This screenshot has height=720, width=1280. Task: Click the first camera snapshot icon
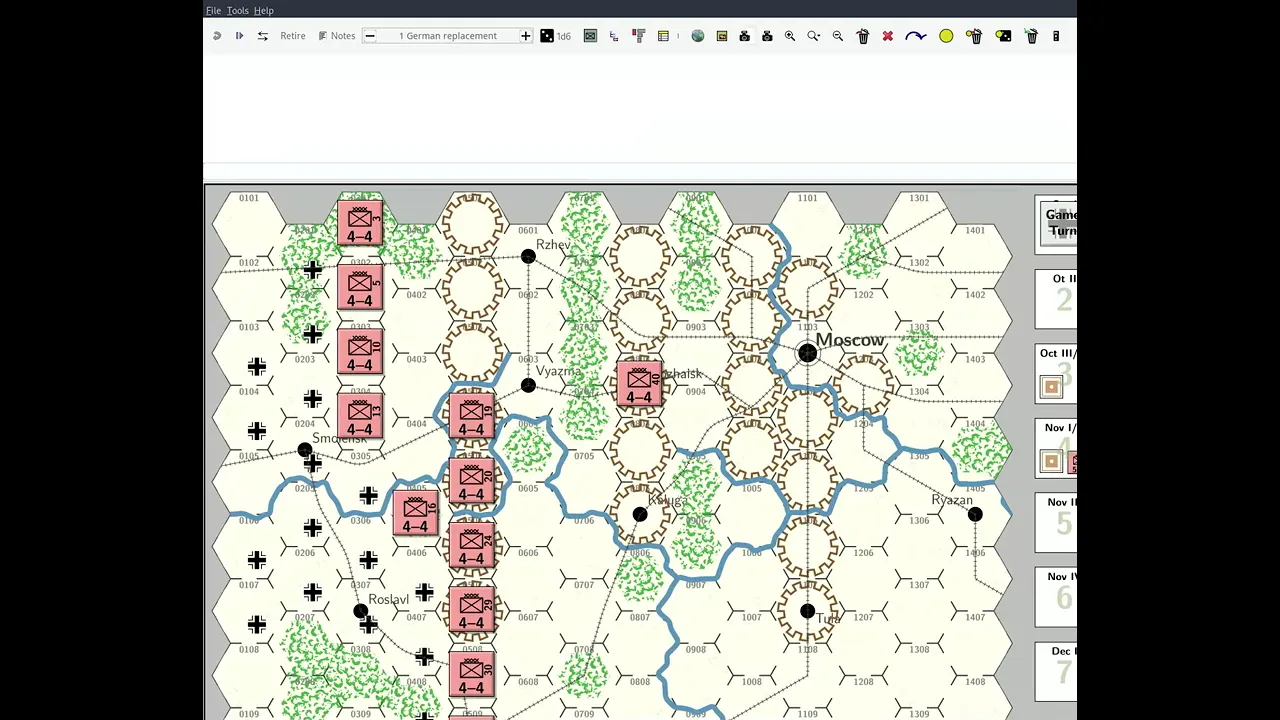[x=744, y=36]
